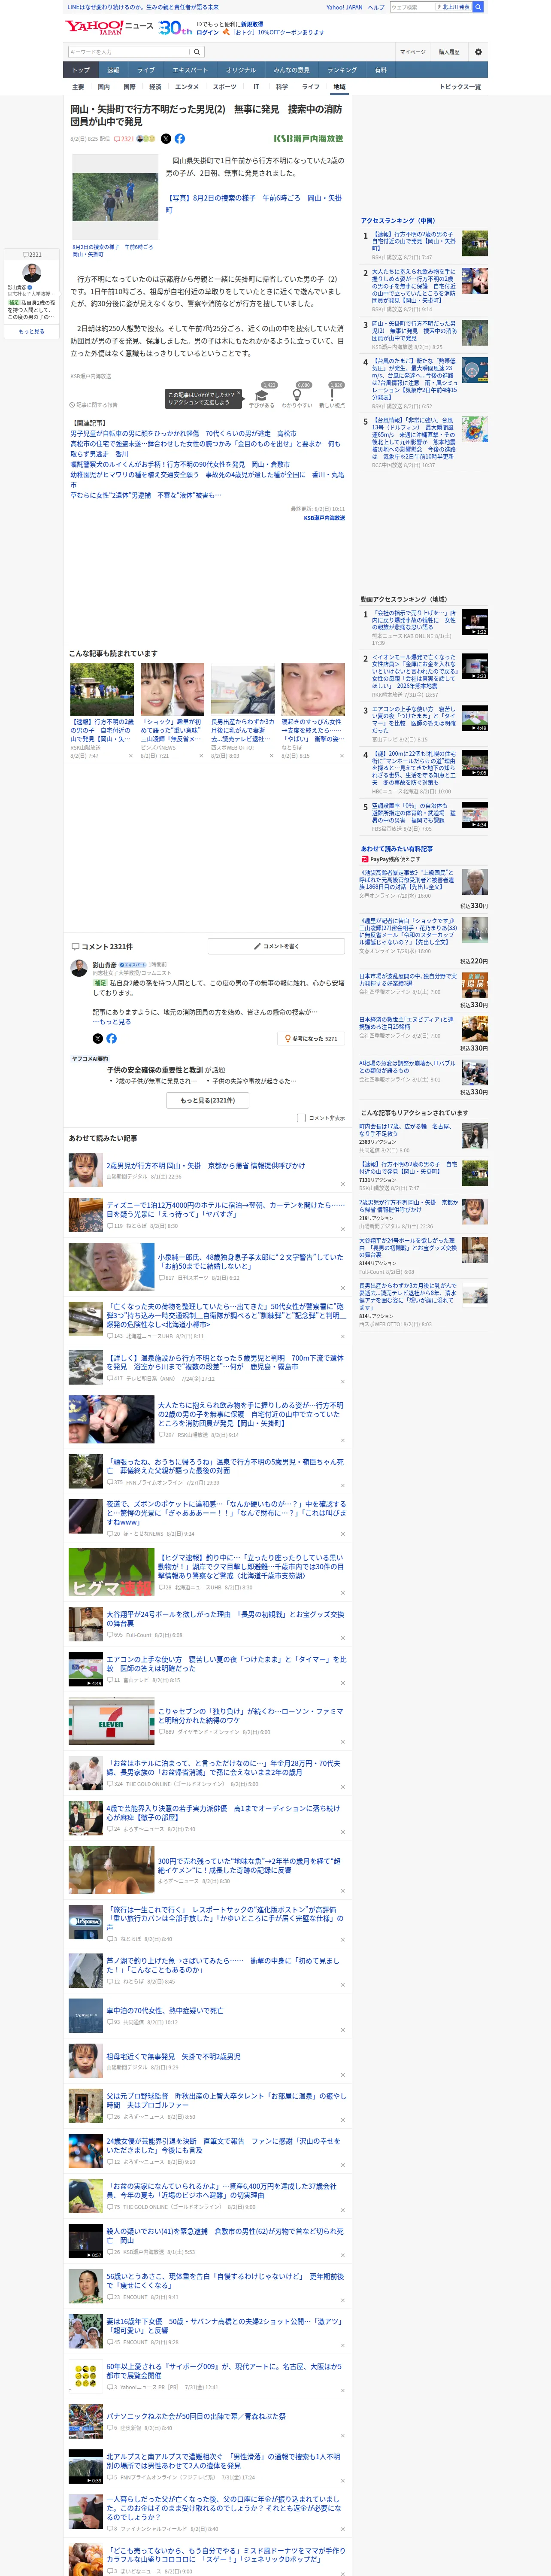Click the KSB瀬戸内海放送 logo

tap(308, 139)
